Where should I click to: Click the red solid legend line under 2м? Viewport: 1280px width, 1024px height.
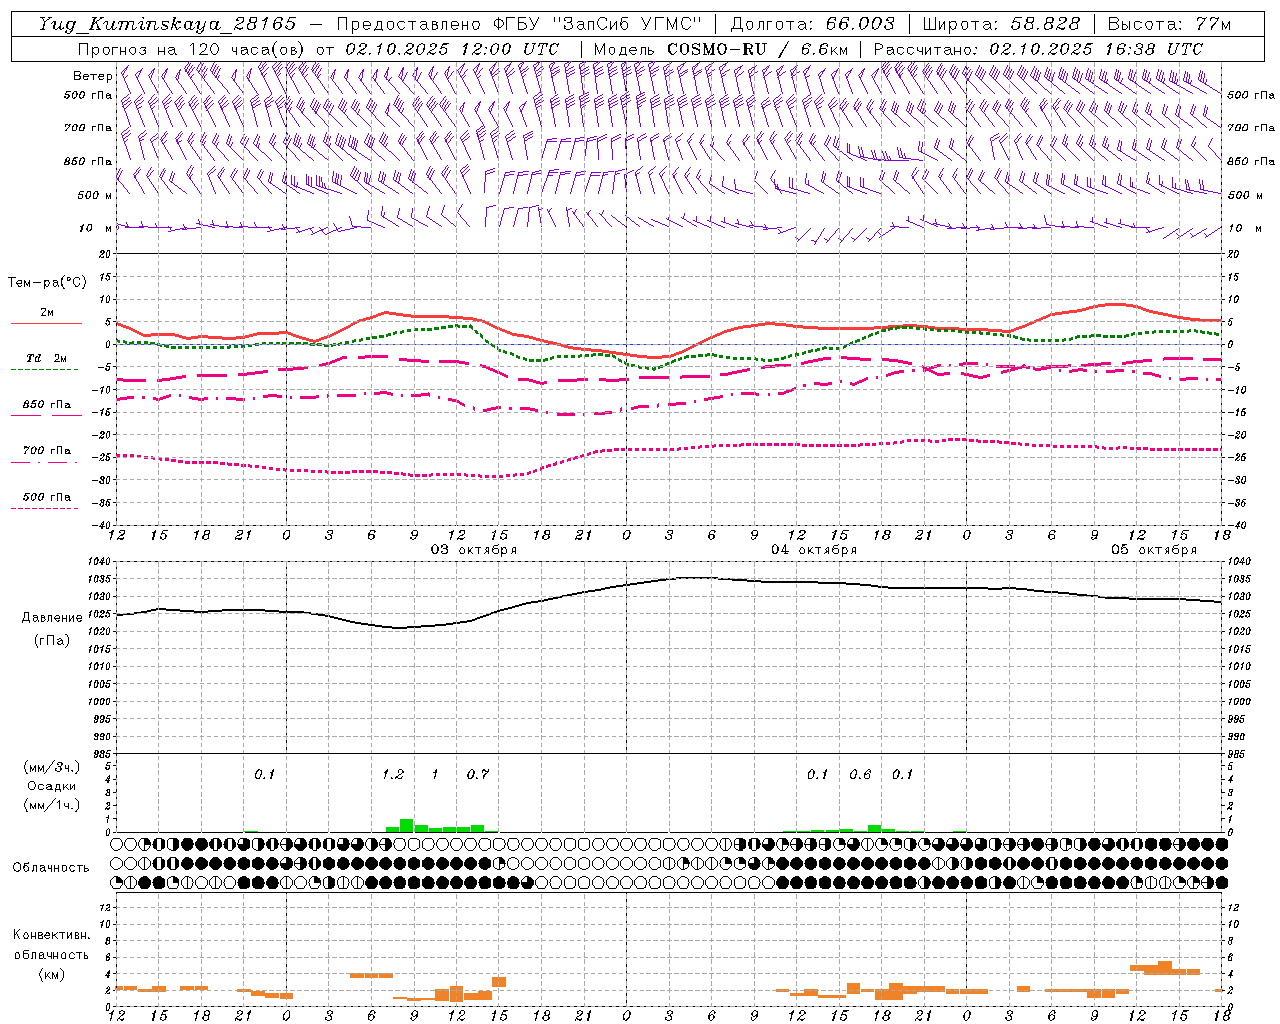click(x=46, y=323)
